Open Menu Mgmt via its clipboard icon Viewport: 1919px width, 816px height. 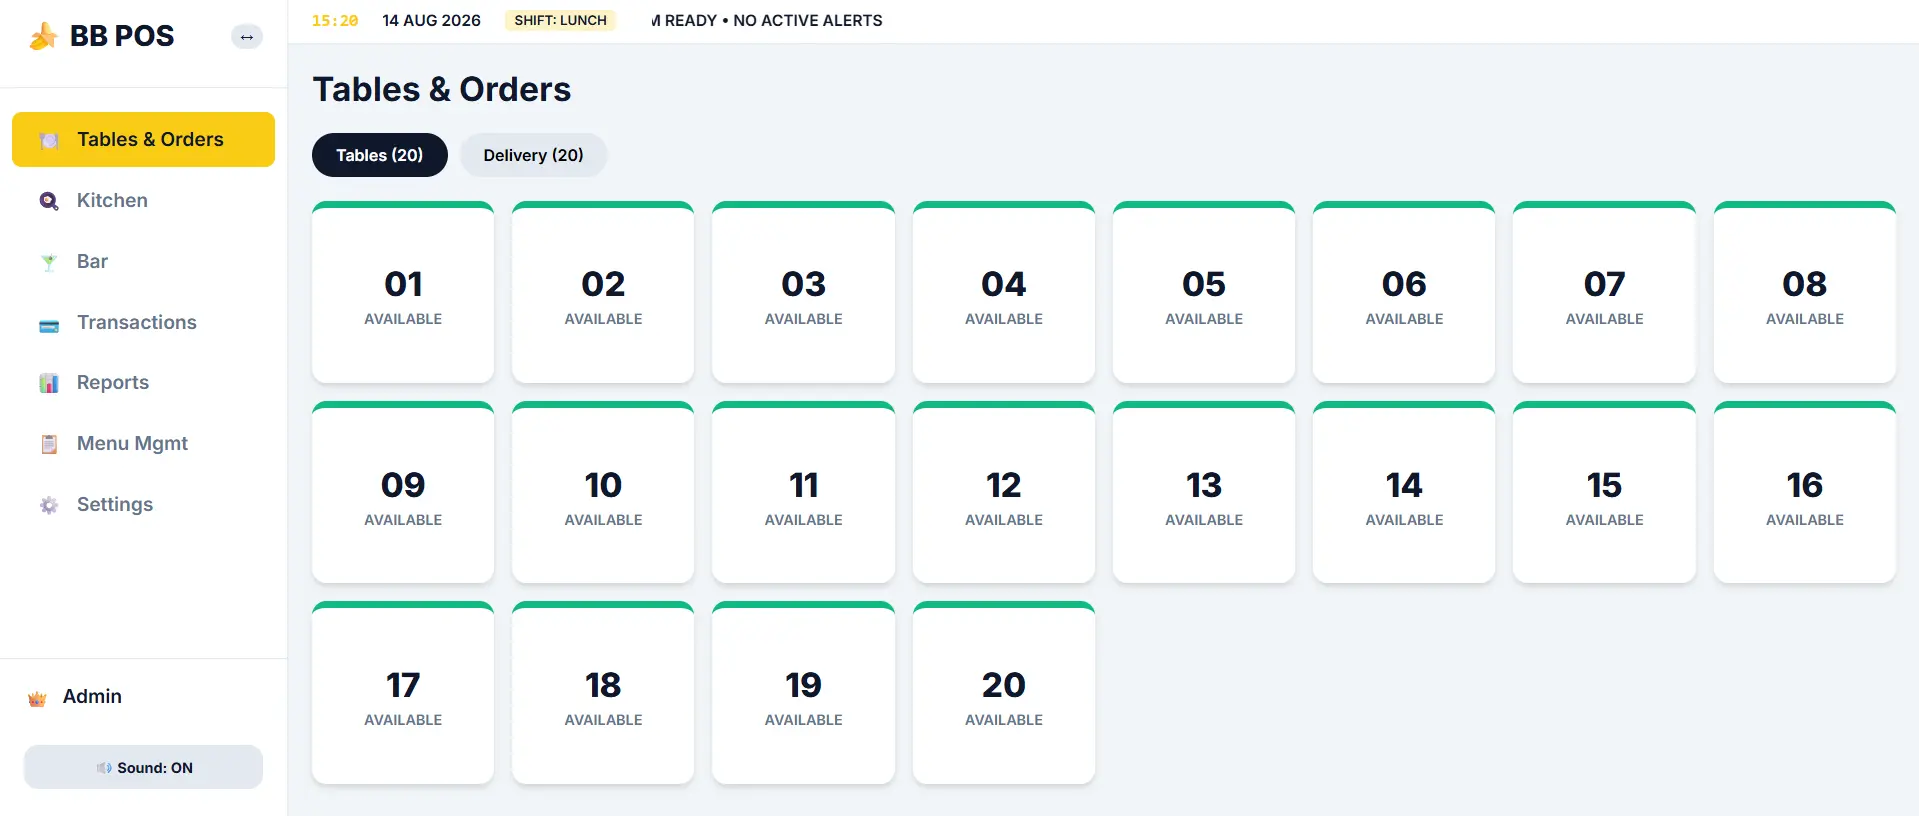tap(49, 444)
